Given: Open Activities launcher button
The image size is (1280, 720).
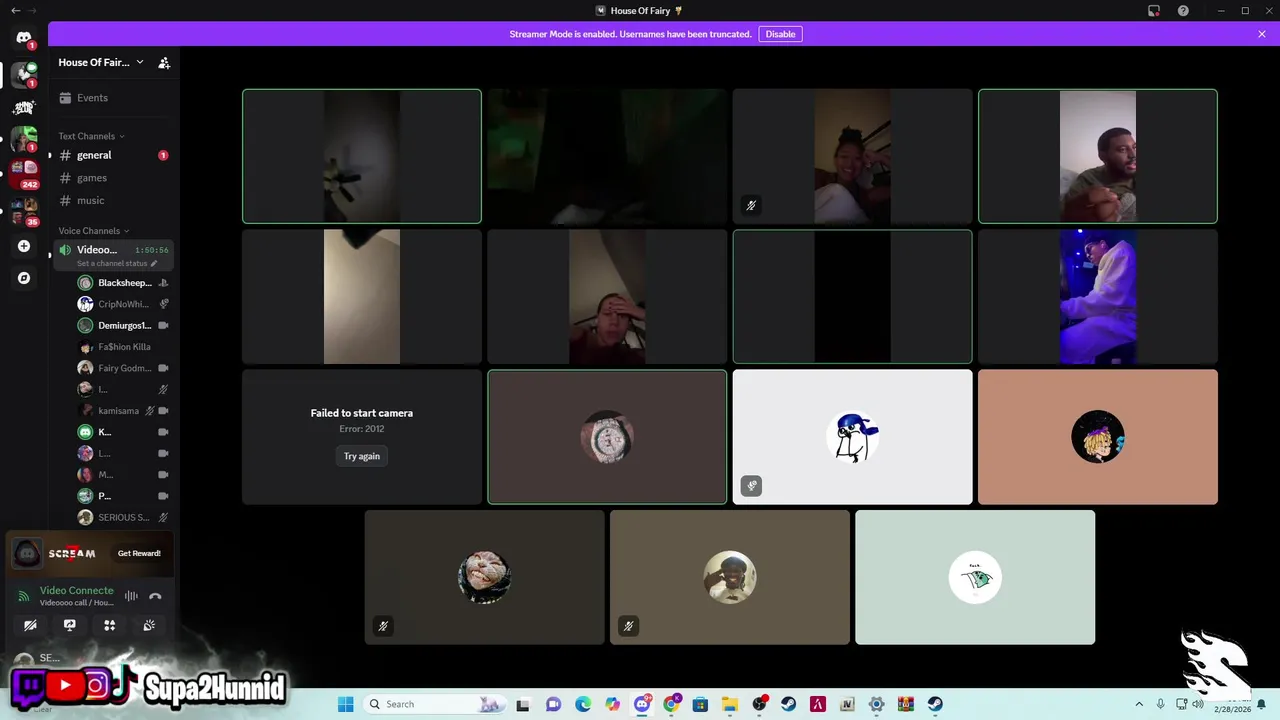Looking at the screenshot, I should [109, 625].
